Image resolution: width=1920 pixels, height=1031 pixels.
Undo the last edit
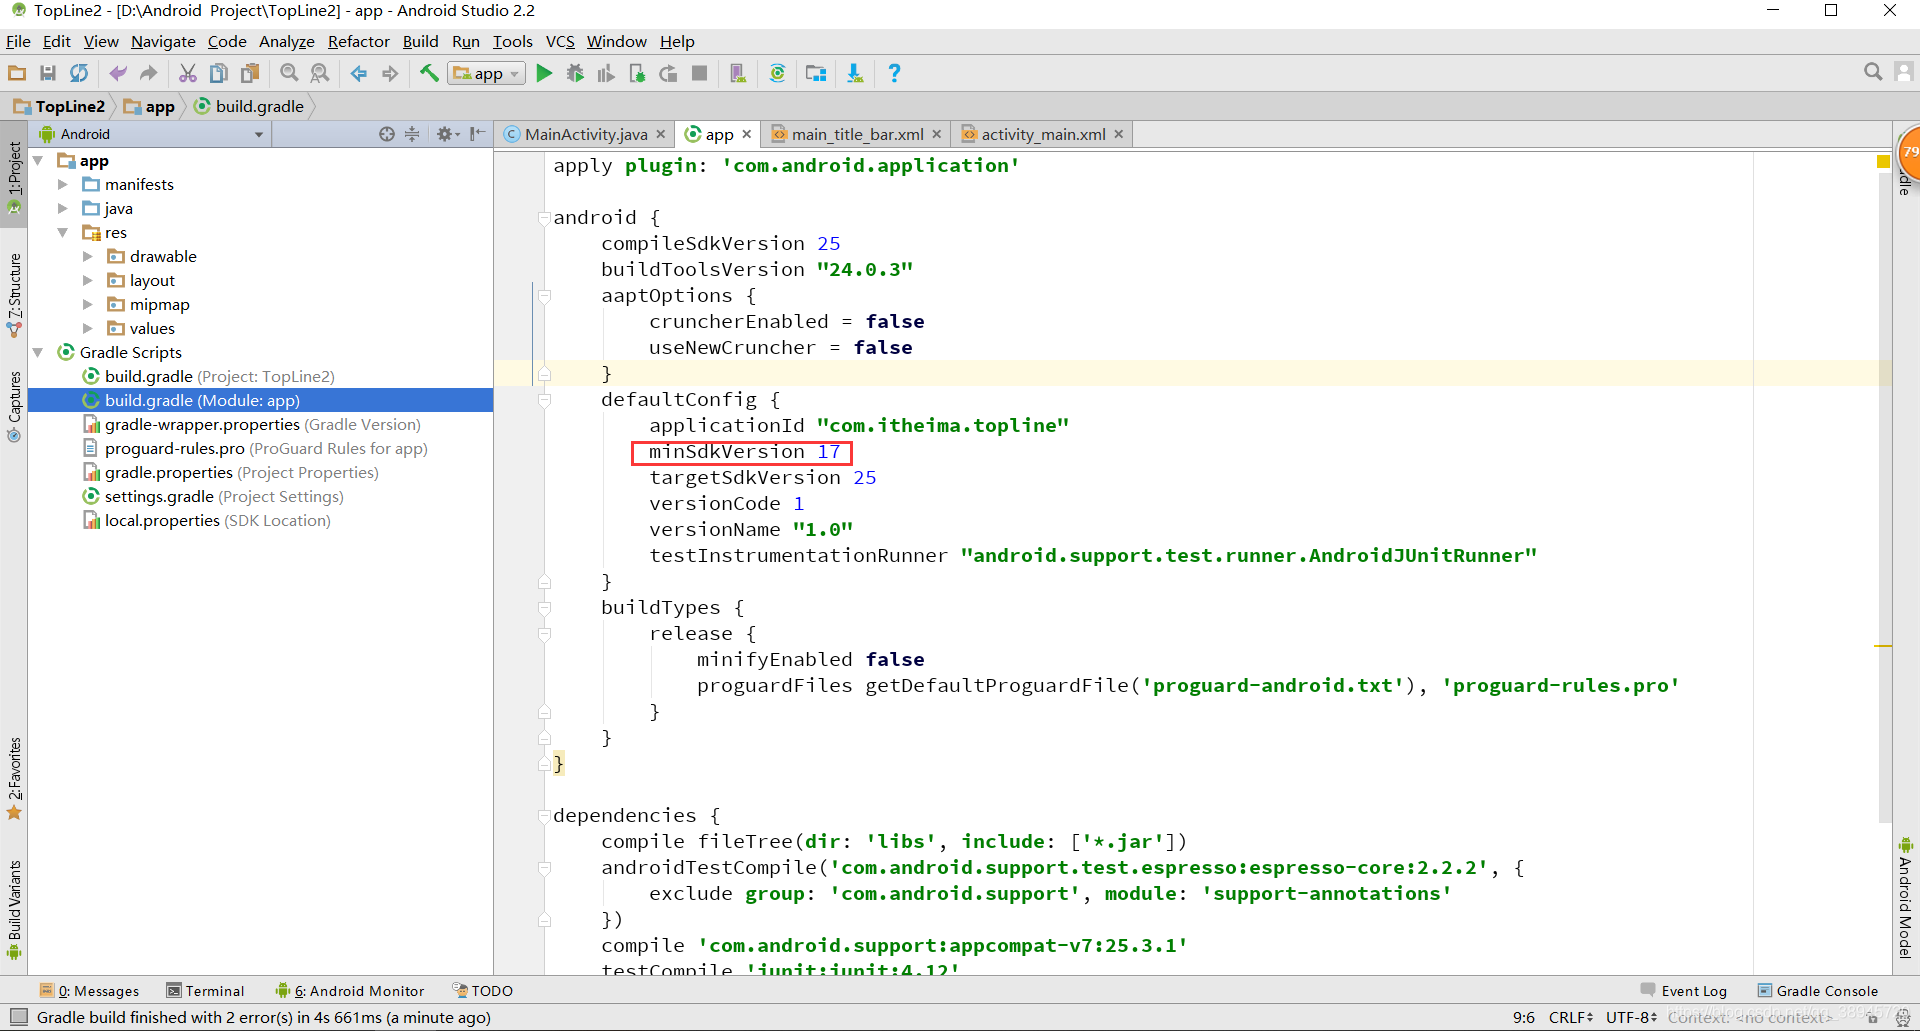(x=118, y=73)
